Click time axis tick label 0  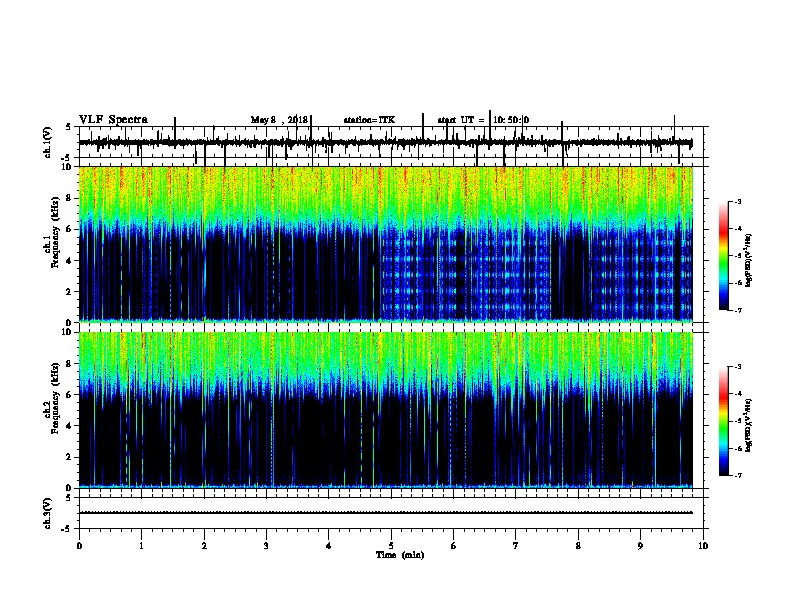click(x=79, y=546)
